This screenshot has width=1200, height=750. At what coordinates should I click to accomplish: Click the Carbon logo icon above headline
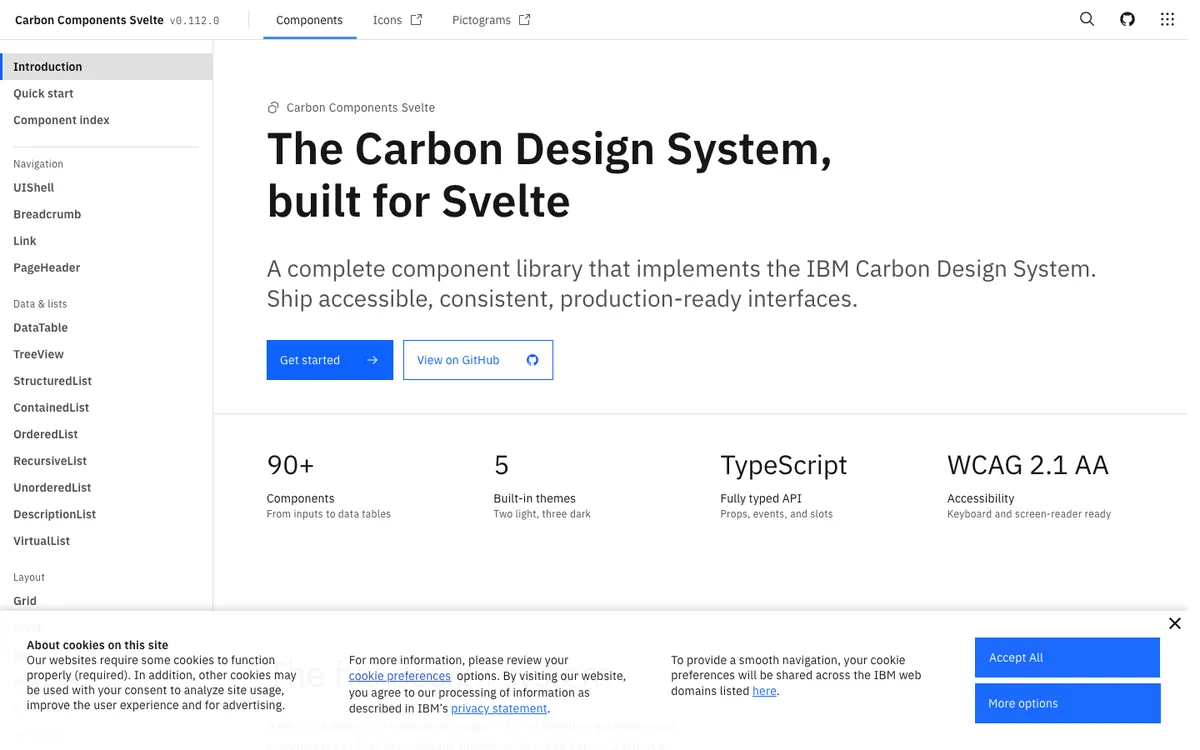click(x=273, y=108)
